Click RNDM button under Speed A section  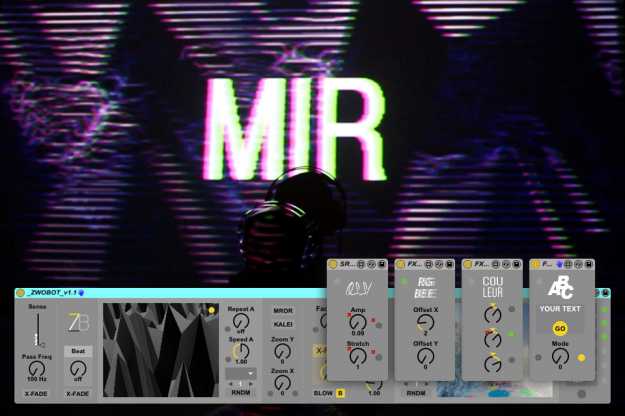(241, 393)
